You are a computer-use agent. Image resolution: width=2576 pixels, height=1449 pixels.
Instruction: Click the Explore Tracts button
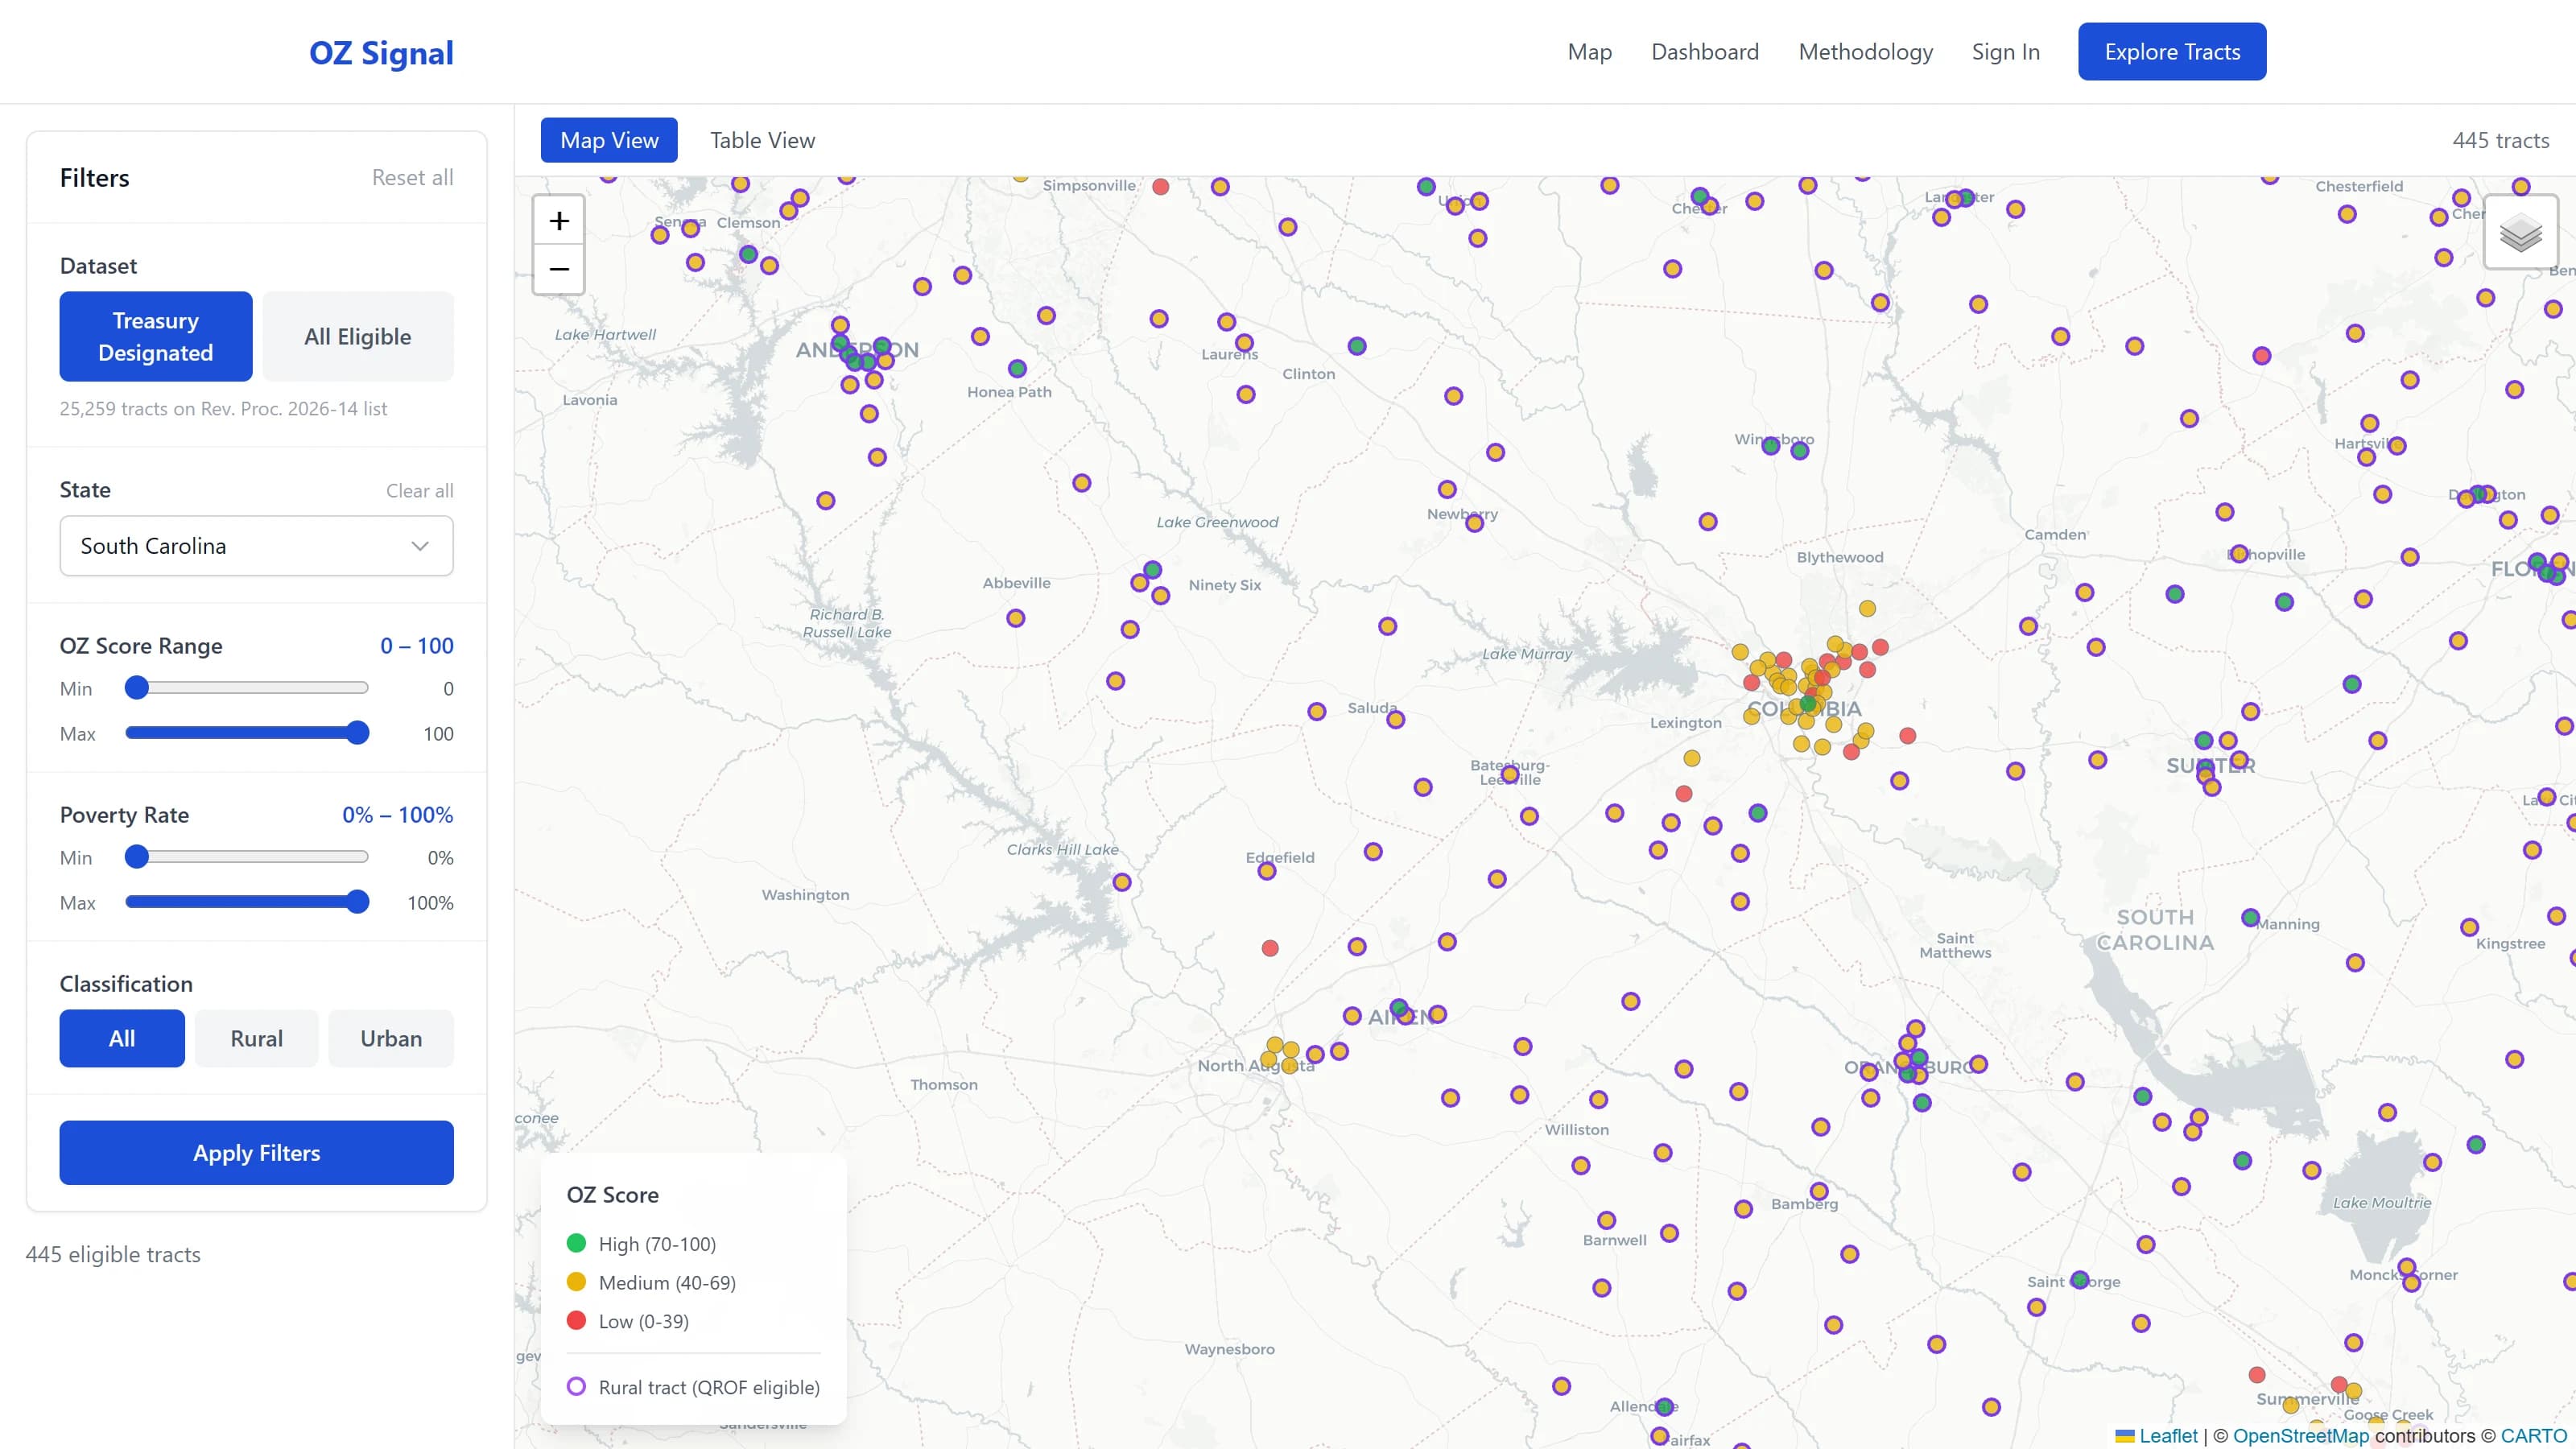tap(2172, 52)
